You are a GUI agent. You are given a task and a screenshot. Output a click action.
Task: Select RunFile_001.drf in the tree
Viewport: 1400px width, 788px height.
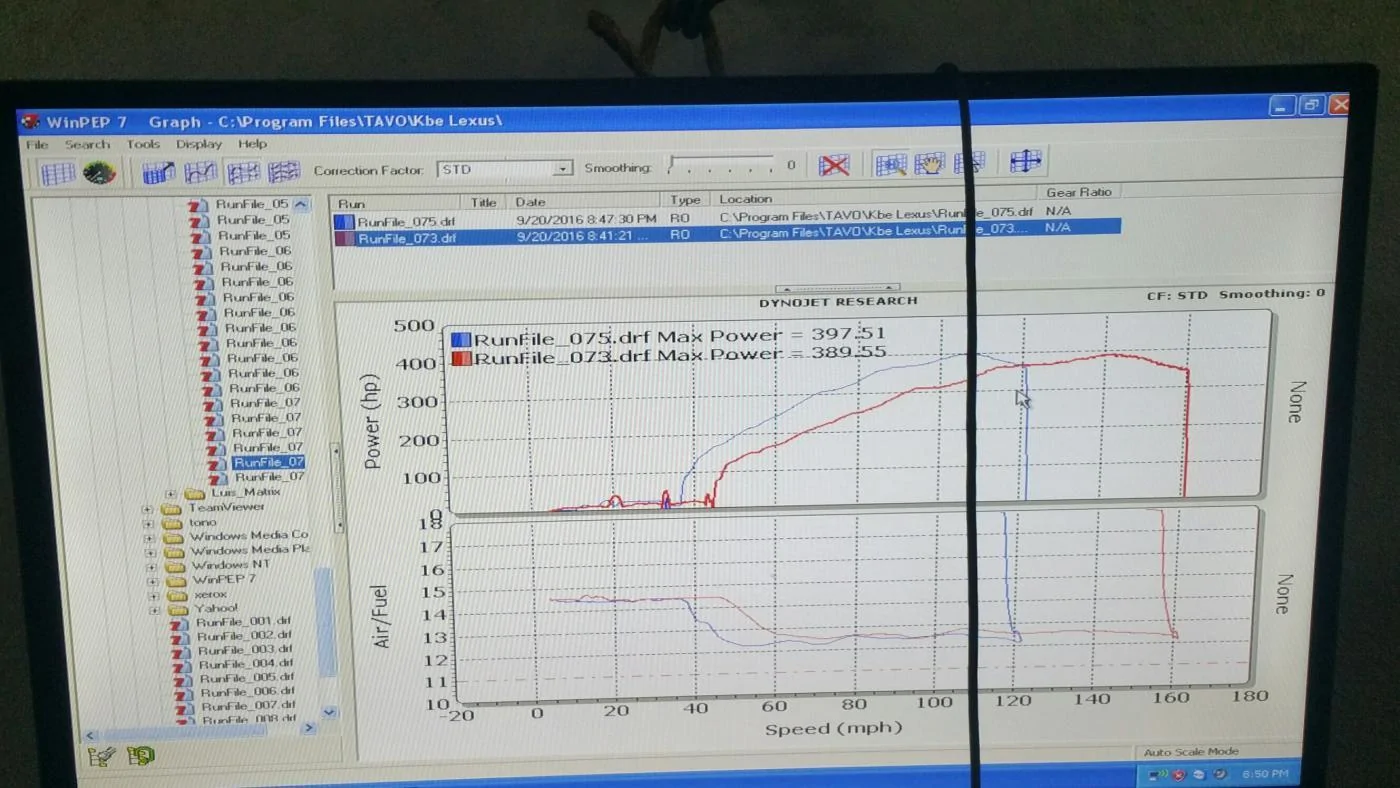(x=242, y=621)
